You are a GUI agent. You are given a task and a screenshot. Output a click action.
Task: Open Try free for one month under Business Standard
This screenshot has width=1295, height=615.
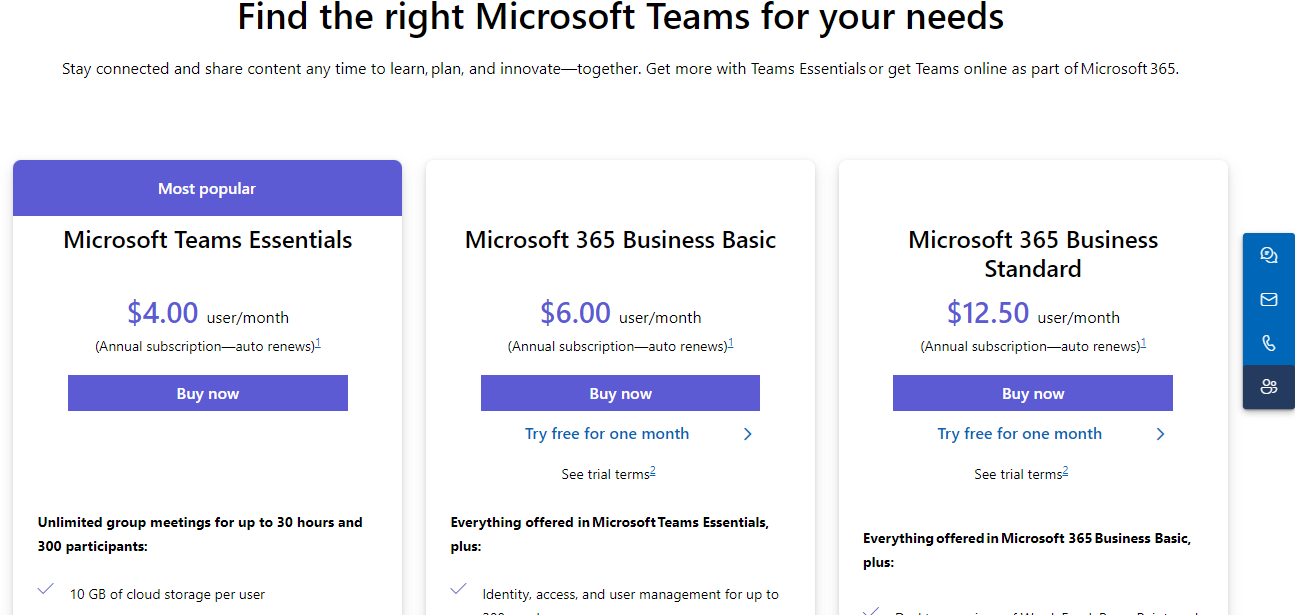point(1019,433)
